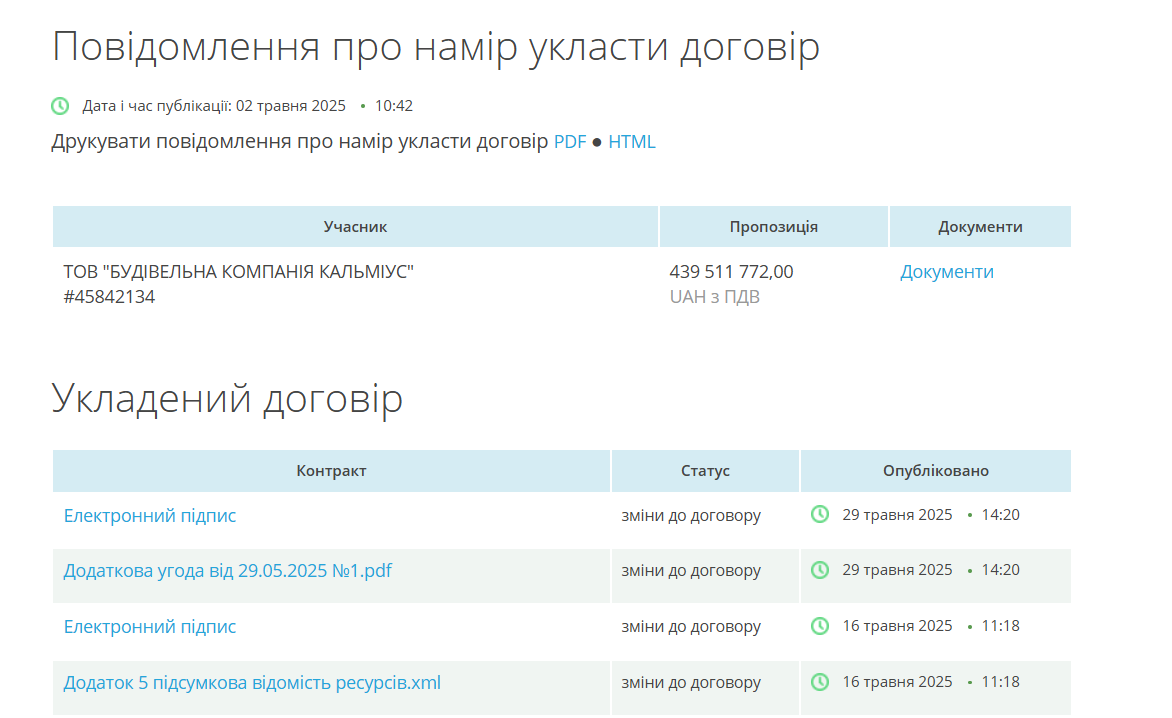The height and width of the screenshot is (718, 1172).
Task: Click the Укладений договір section heading
Action: point(227,398)
